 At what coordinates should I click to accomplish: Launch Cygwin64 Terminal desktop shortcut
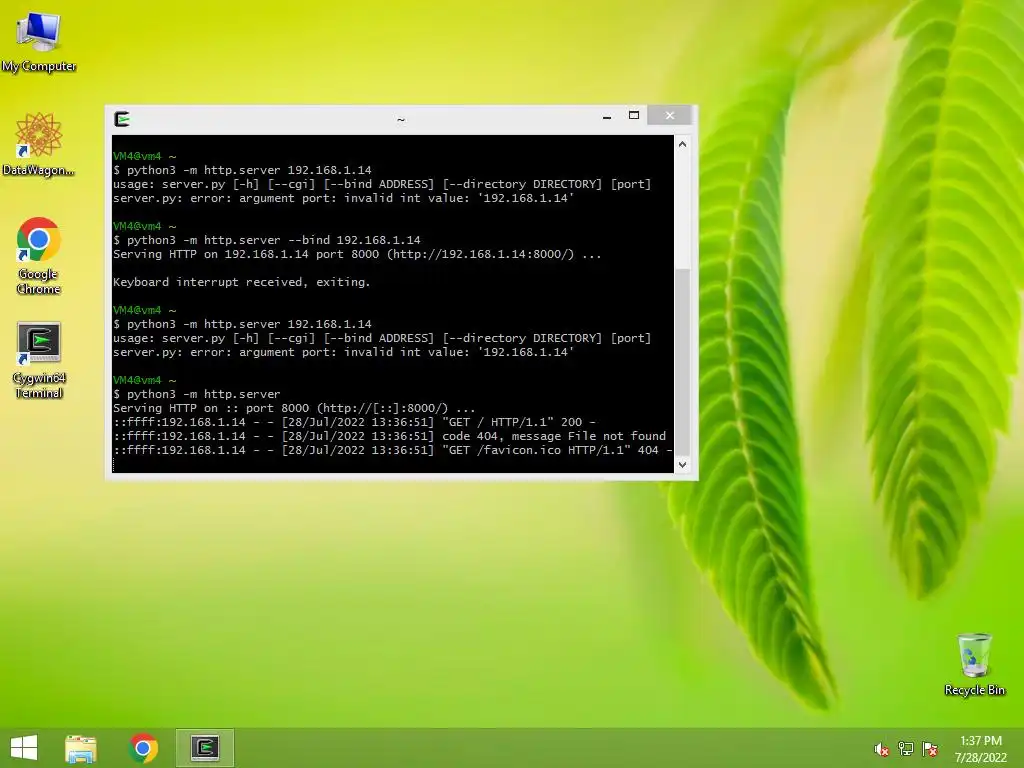point(39,360)
